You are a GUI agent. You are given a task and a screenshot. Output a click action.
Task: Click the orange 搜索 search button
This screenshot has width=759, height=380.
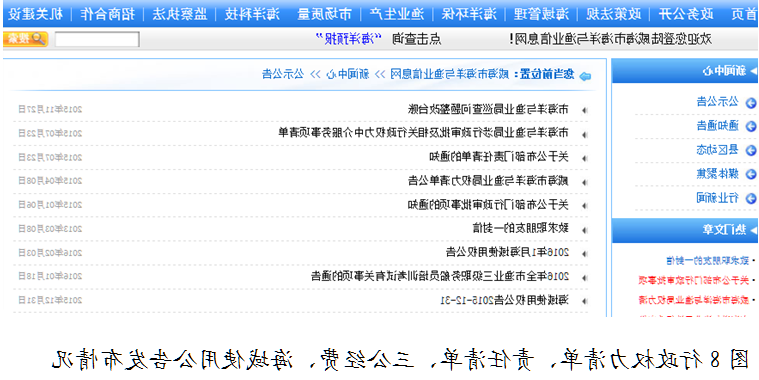click(26, 39)
